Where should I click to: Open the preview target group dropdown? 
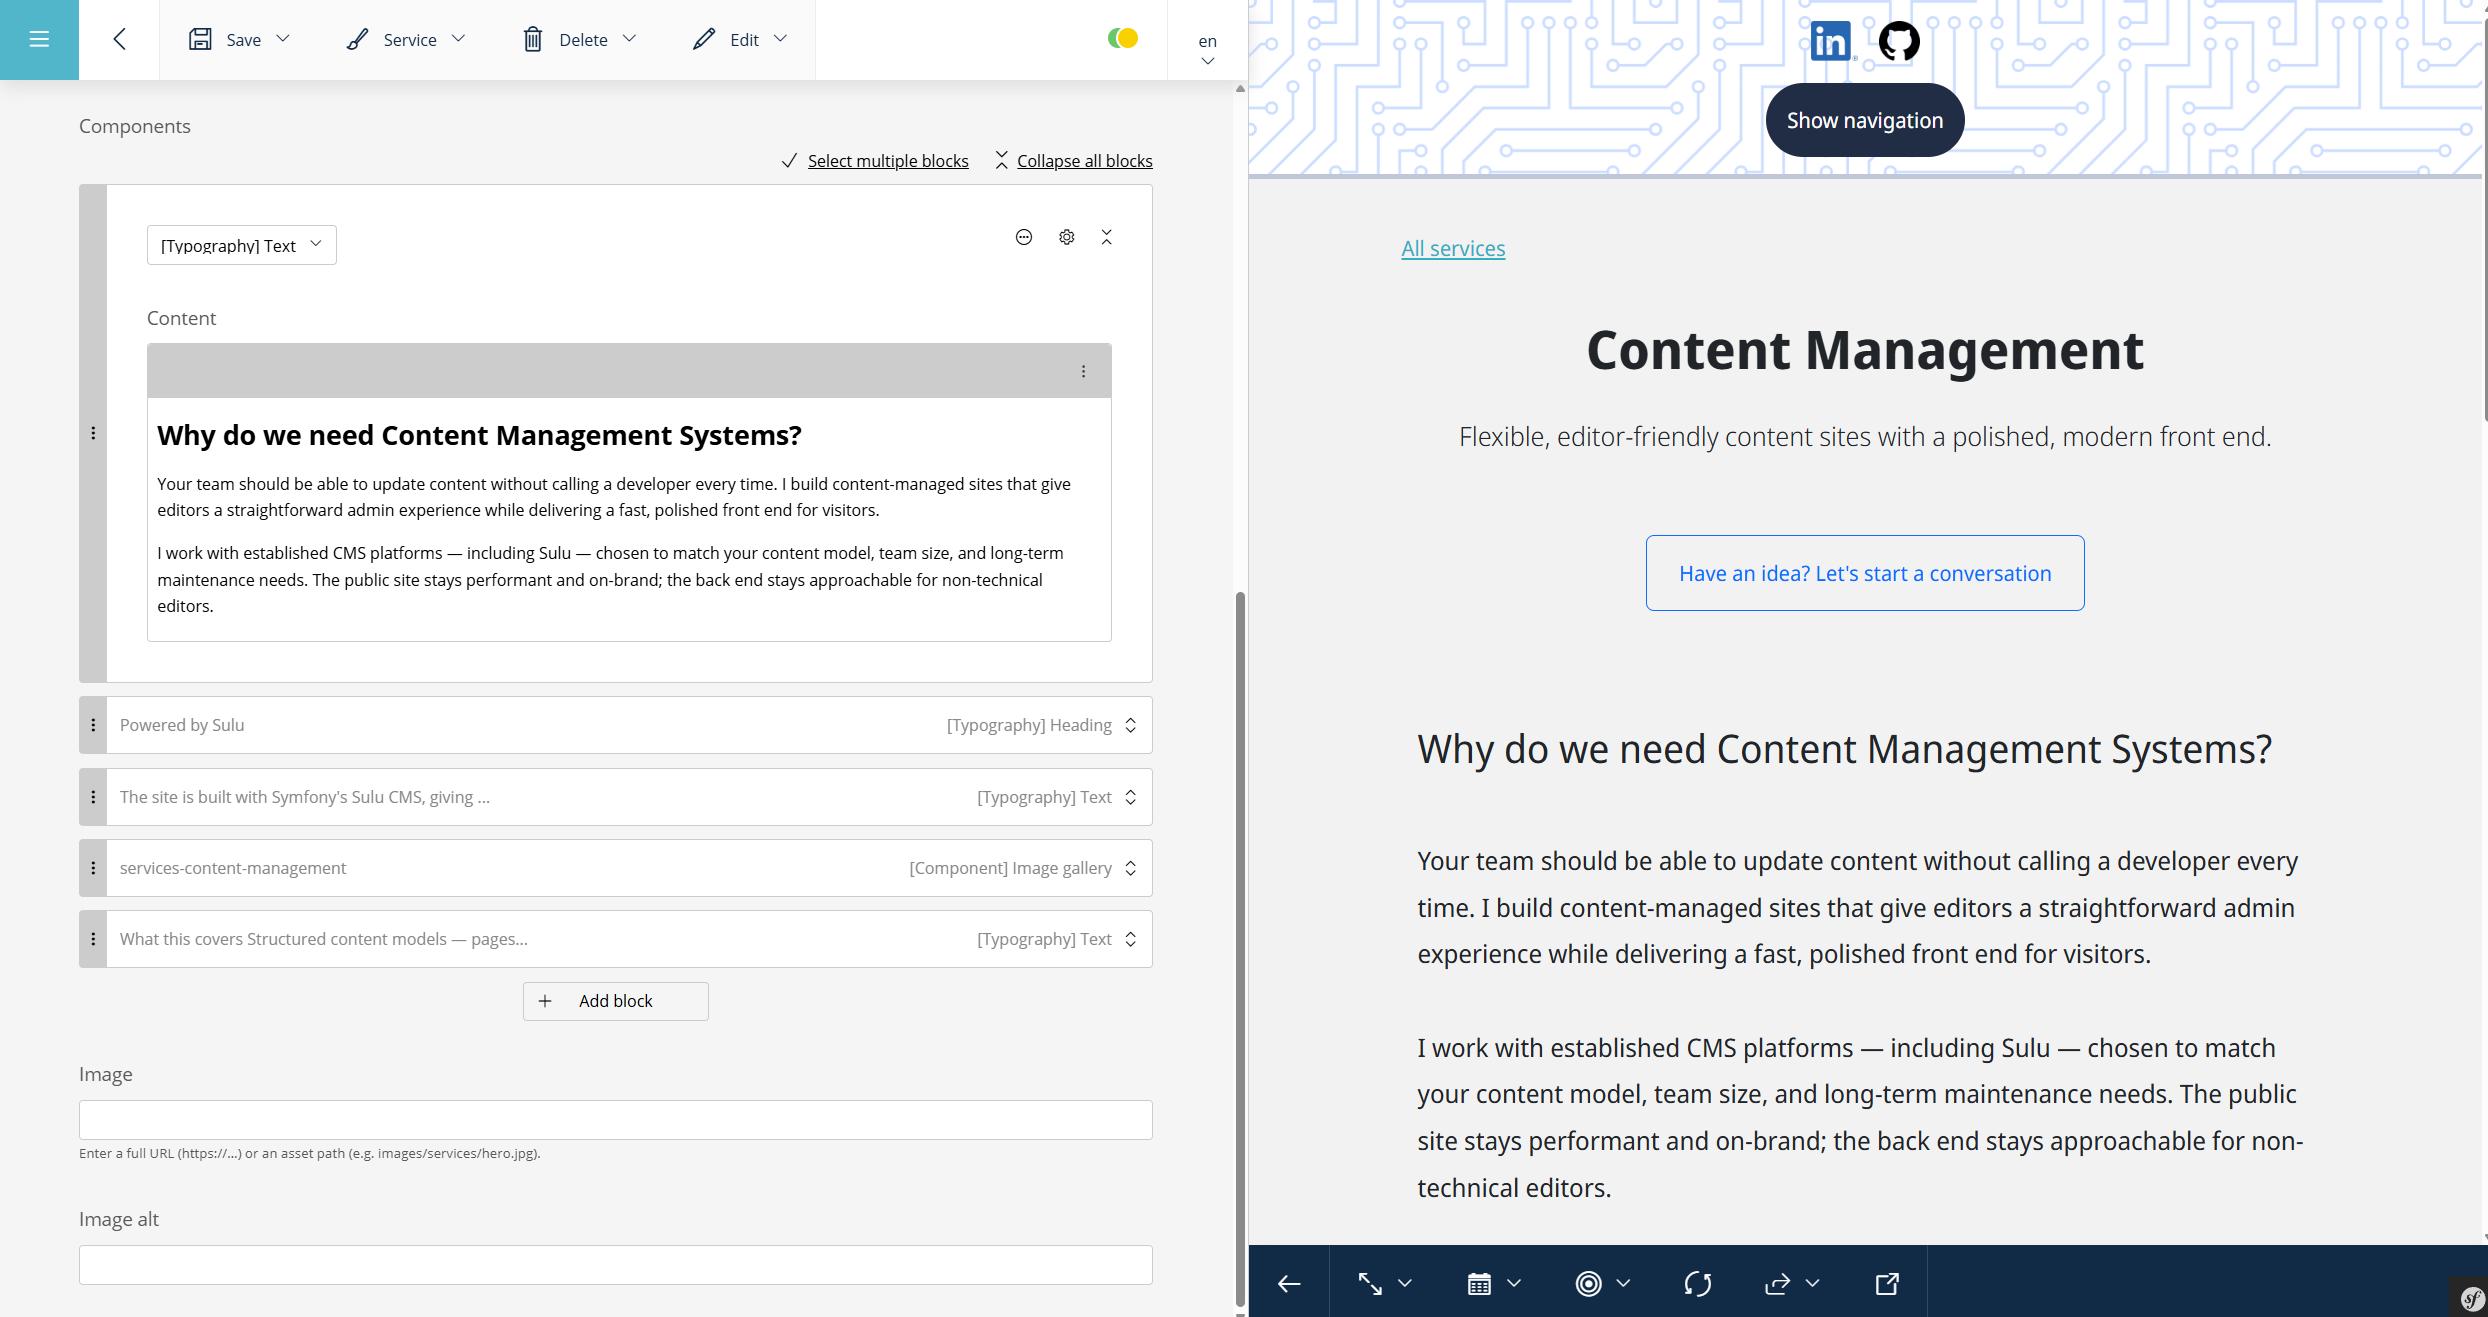tap(1602, 1283)
